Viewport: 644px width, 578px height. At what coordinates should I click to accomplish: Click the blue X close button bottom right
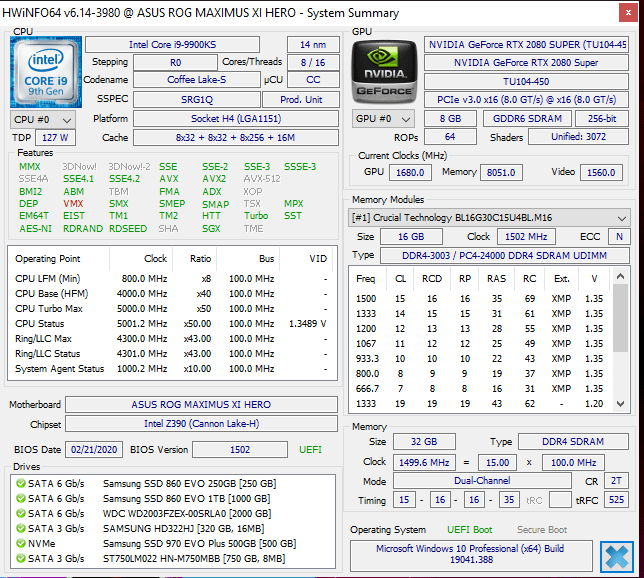(616, 557)
